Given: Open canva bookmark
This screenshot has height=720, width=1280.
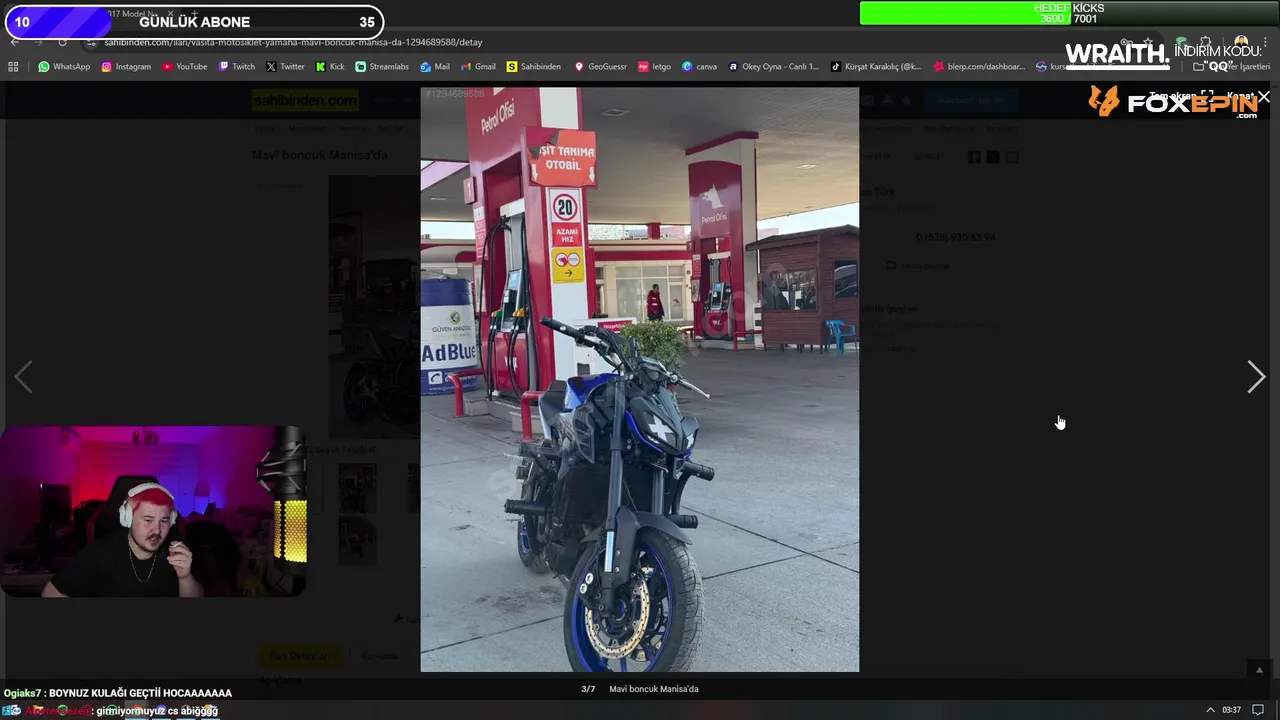Looking at the screenshot, I should click(x=700, y=67).
